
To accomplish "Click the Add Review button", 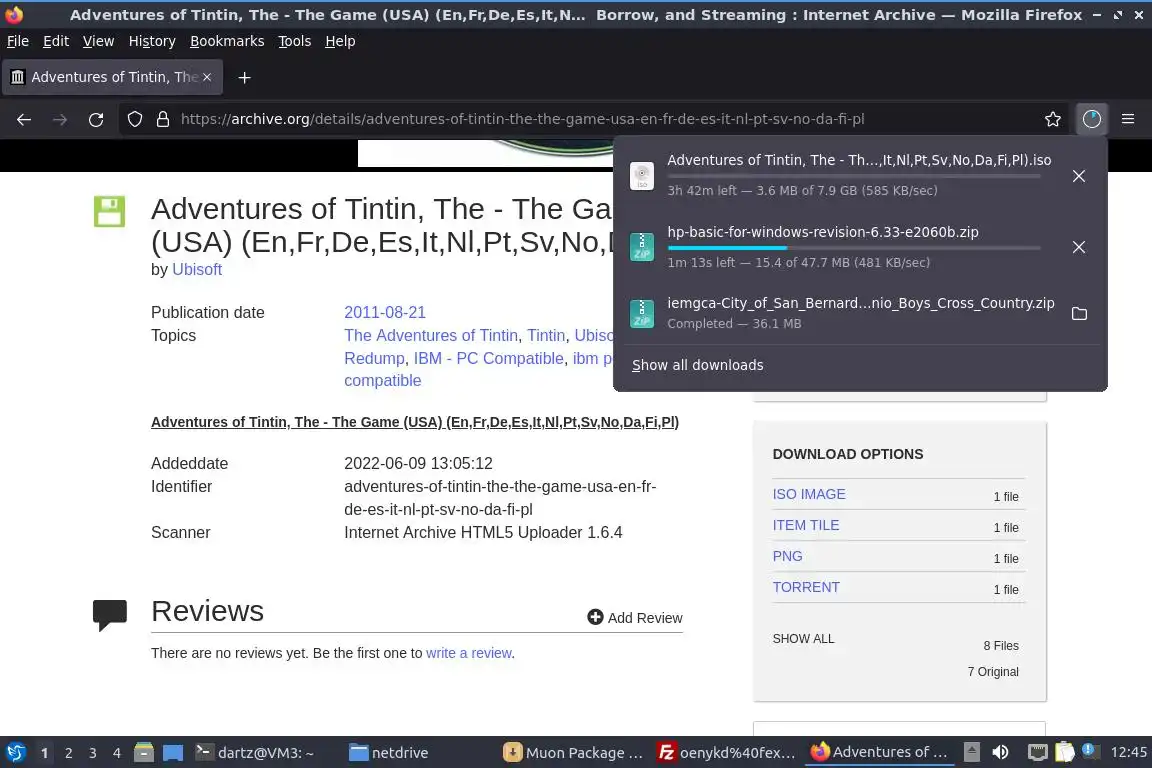I will coord(635,617).
